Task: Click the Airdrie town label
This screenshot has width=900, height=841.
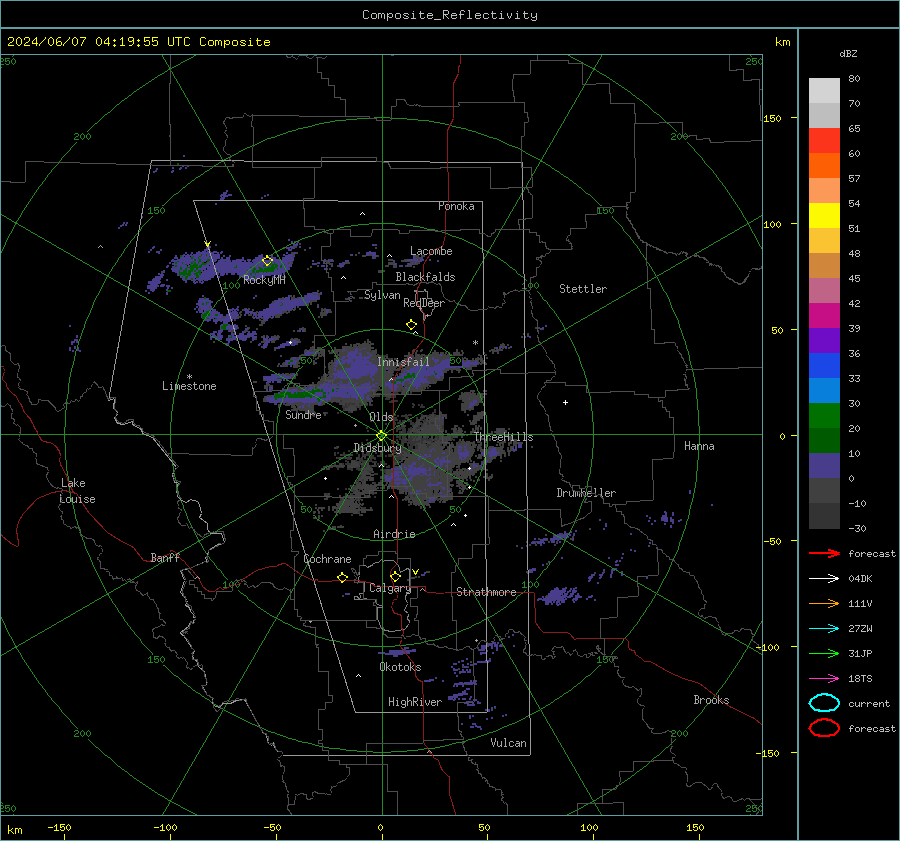Action: coord(394,534)
